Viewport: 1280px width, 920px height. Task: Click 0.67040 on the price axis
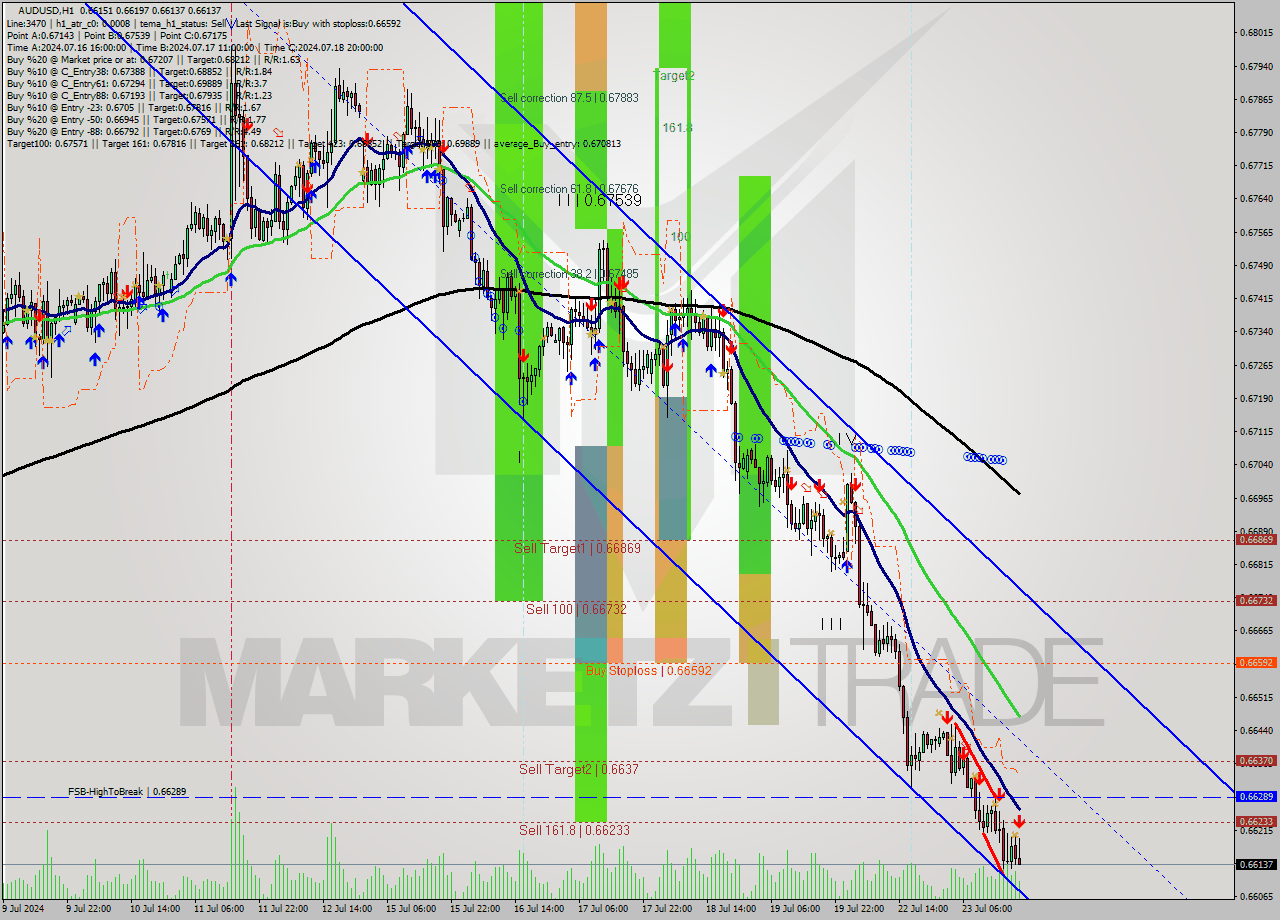[x=1256, y=464]
